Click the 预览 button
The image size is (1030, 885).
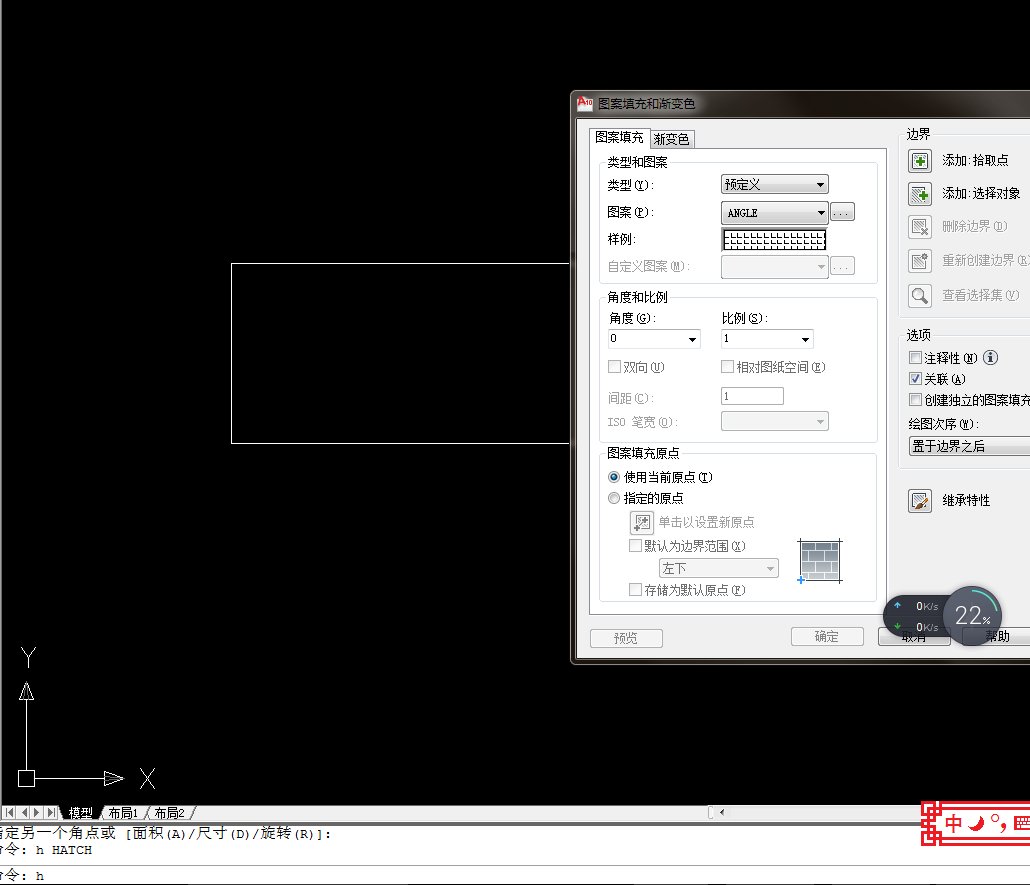tap(626, 637)
